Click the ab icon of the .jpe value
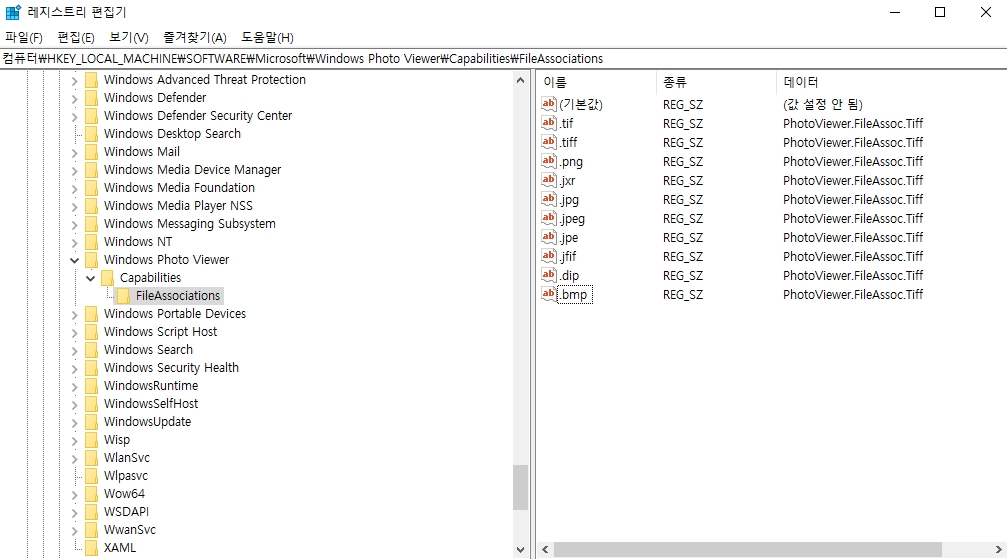Screen dimensions: 1007x559 pyautogui.click(x=548, y=237)
